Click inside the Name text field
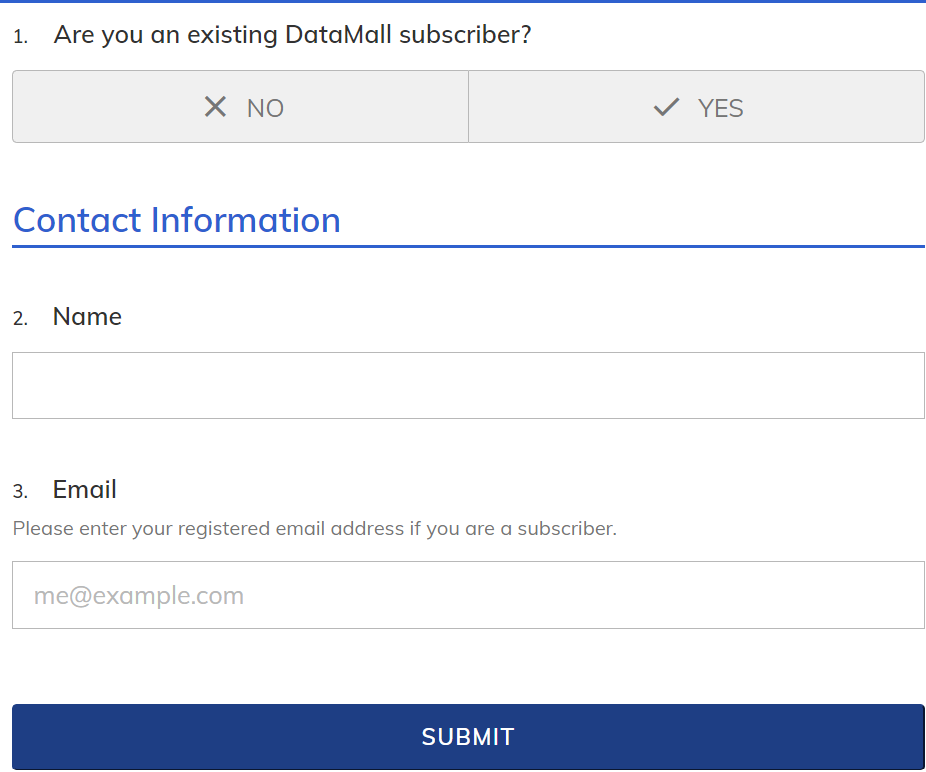Screen dimensions: 926x772 coord(468,385)
